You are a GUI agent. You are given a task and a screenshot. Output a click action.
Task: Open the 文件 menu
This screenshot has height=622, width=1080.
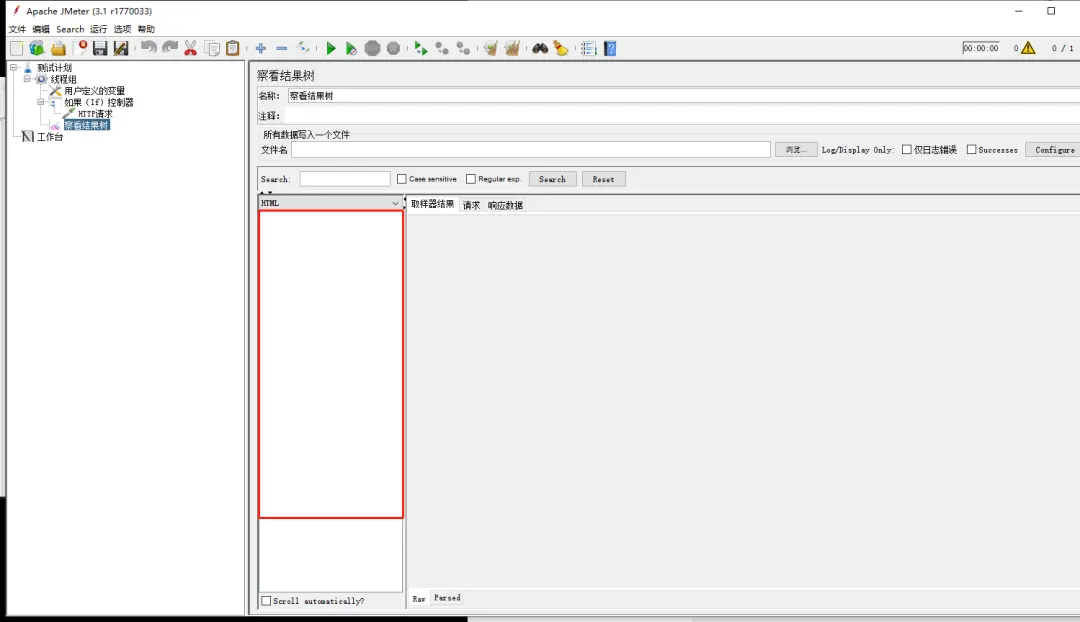pos(17,29)
